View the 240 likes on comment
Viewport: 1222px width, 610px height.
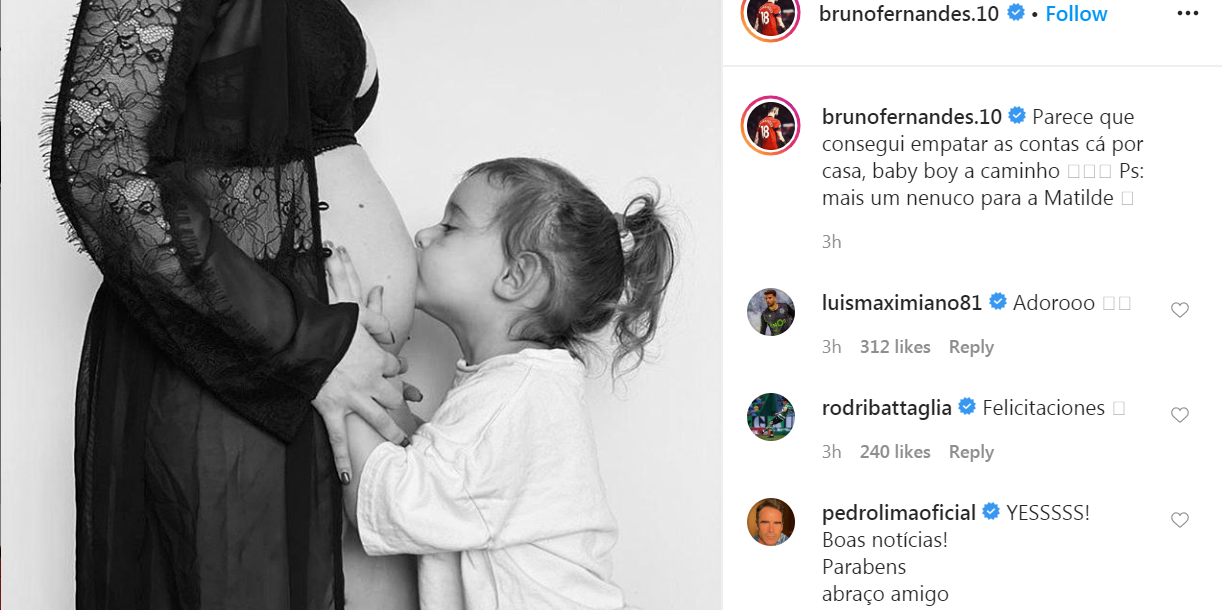click(895, 452)
